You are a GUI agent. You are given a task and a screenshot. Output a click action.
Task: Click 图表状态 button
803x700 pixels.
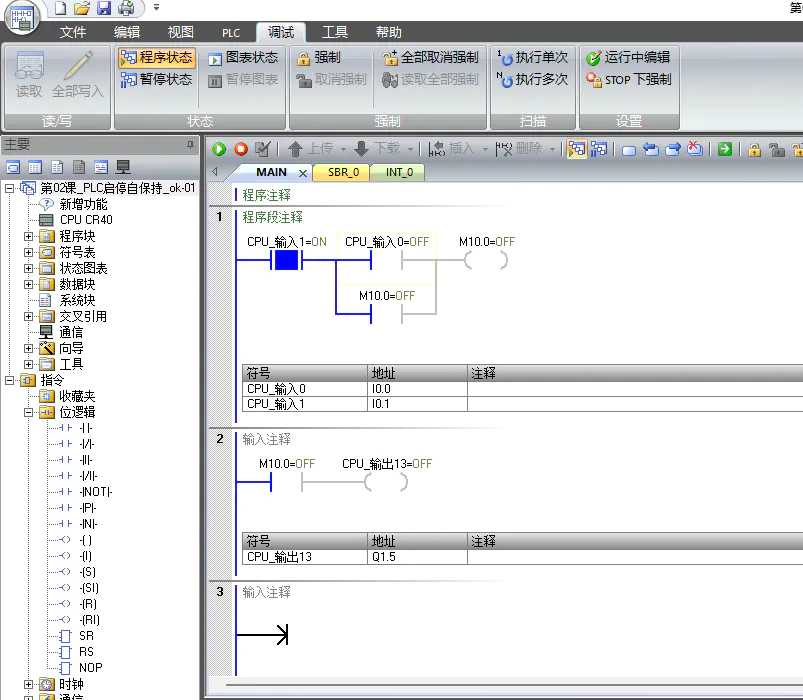(x=243, y=57)
